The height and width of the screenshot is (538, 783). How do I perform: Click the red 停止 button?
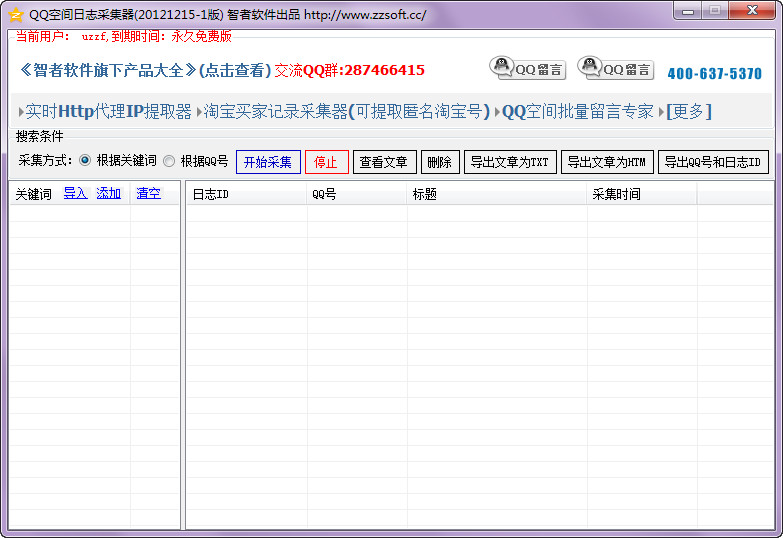point(327,162)
